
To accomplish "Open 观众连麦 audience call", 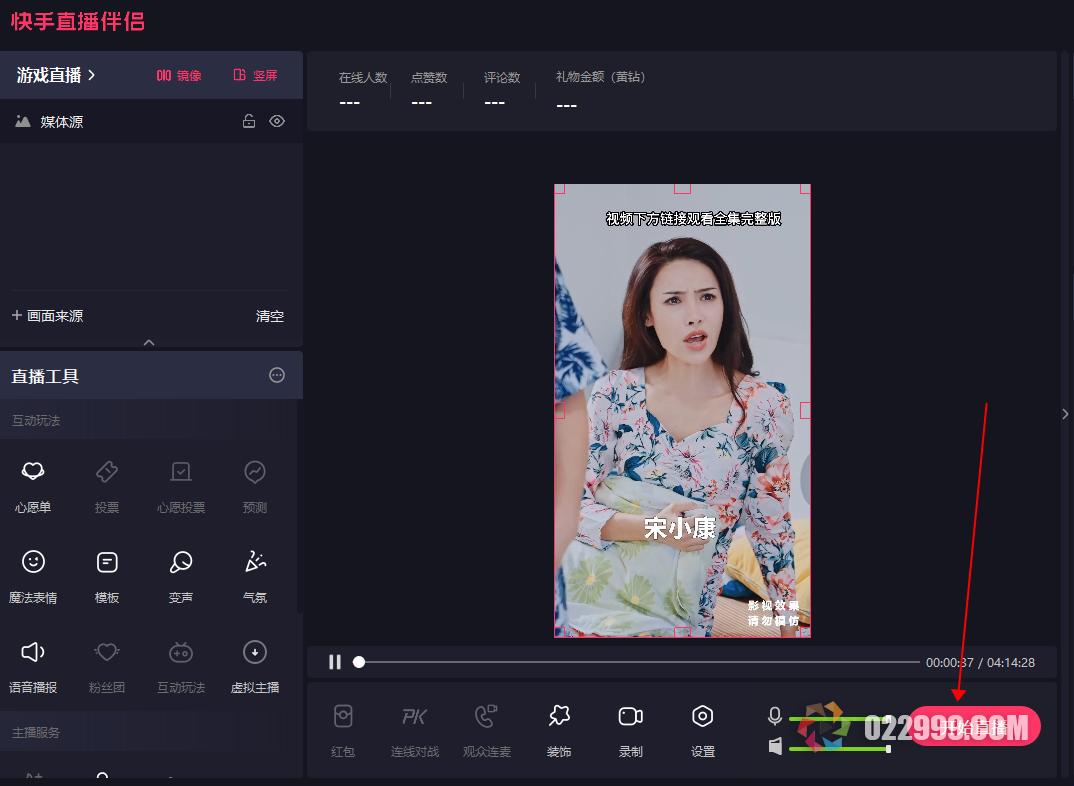I will 487,730.
